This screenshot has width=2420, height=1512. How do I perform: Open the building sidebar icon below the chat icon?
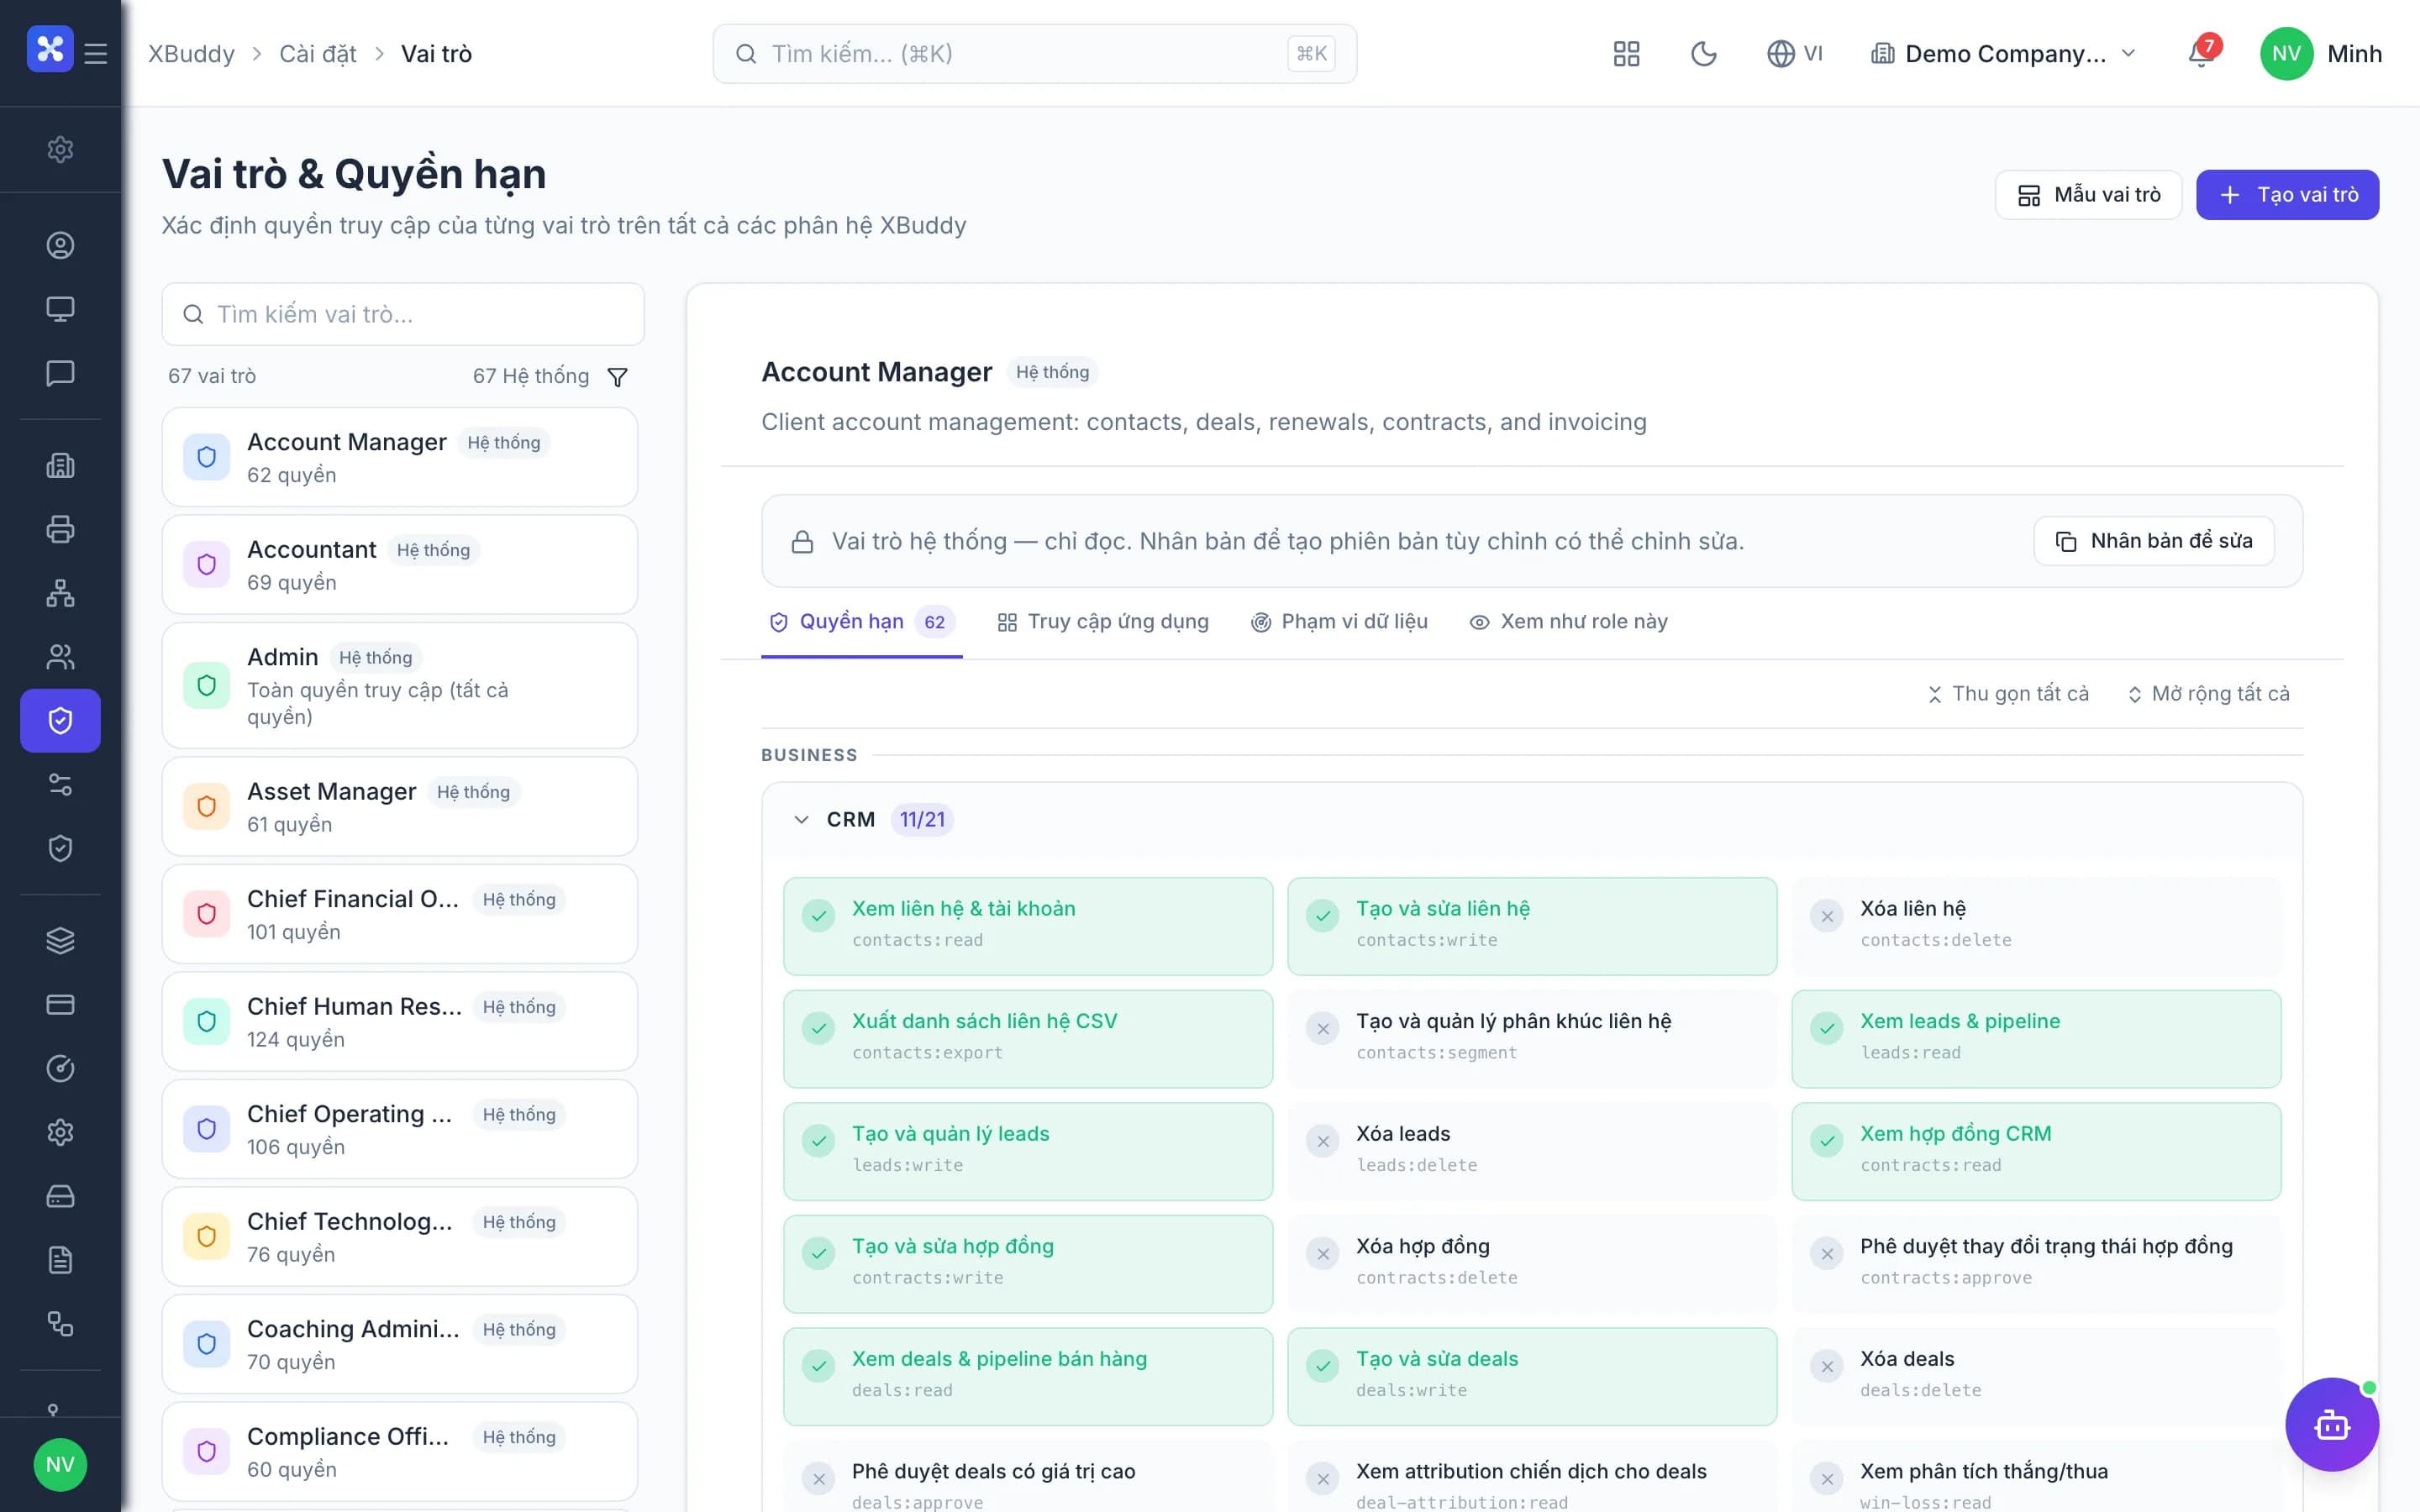click(60, 465)
